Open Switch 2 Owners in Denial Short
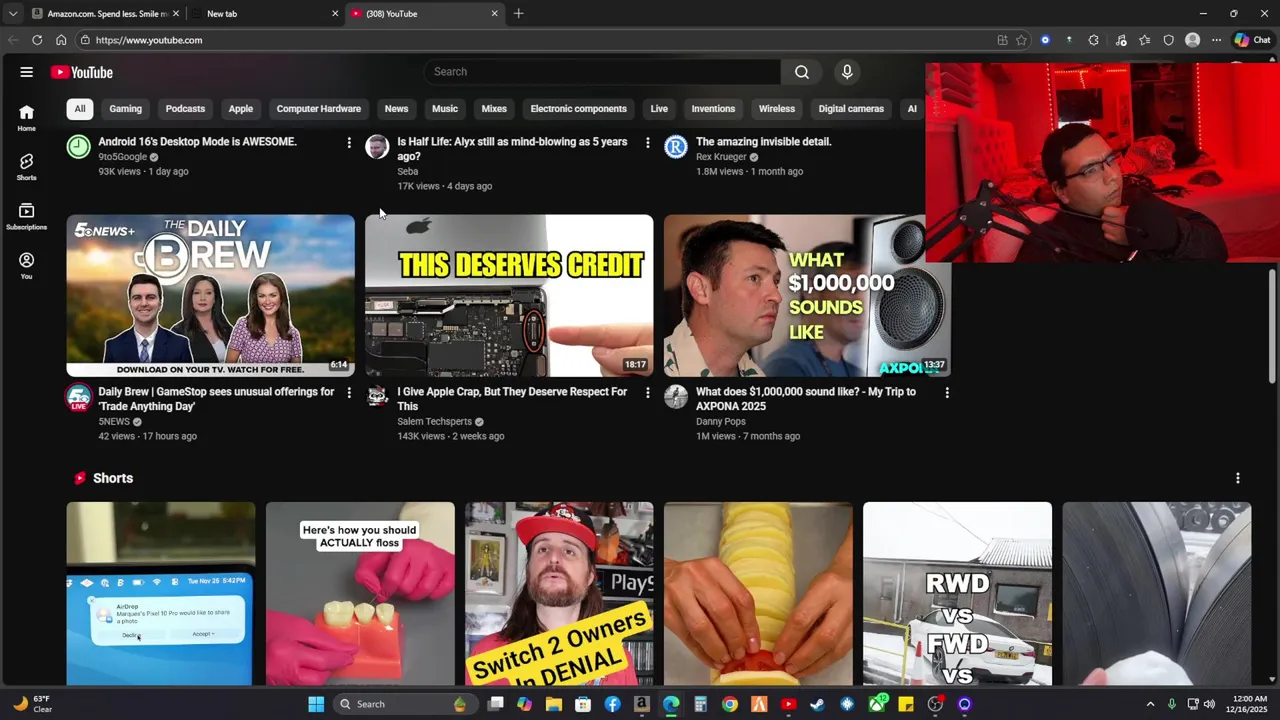Viewport: 1280px width, 720px height. point(559,594)
